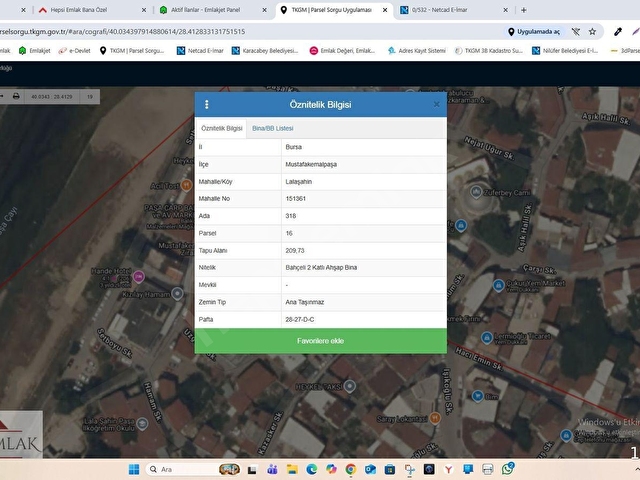Screen dimensions: 640x480
Task: Open the Windows Start menu
Action: (x=134, y=469)
